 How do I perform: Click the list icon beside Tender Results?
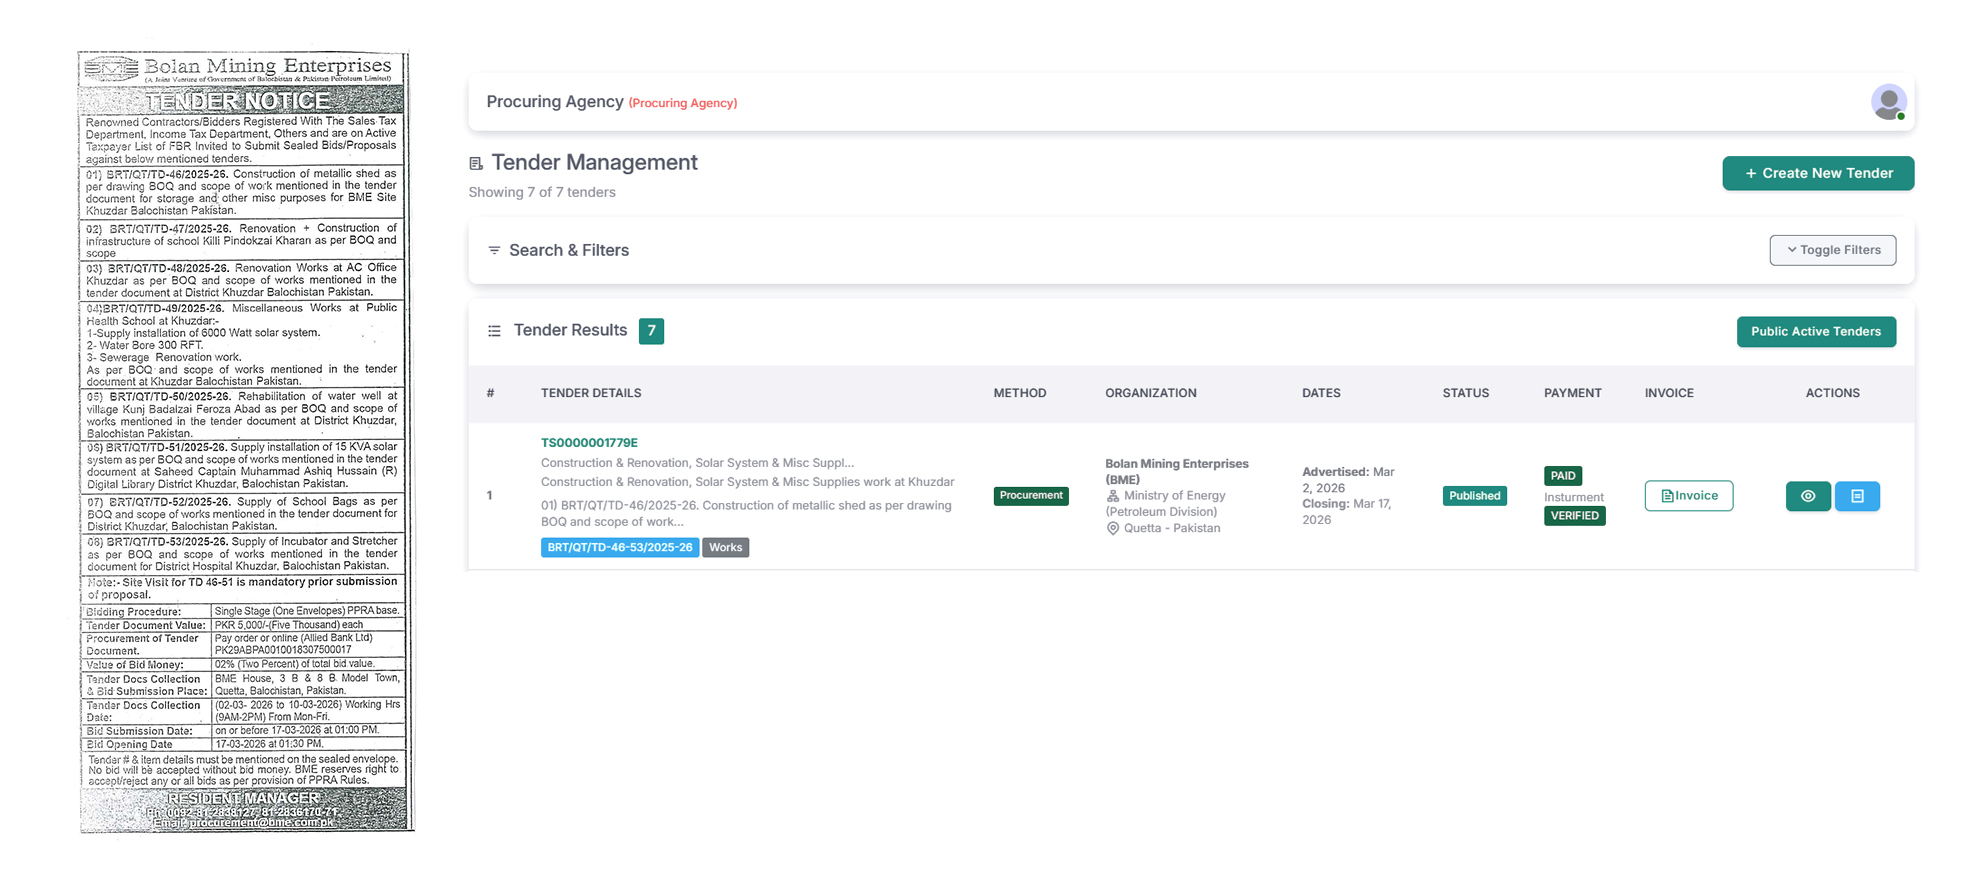494,331
